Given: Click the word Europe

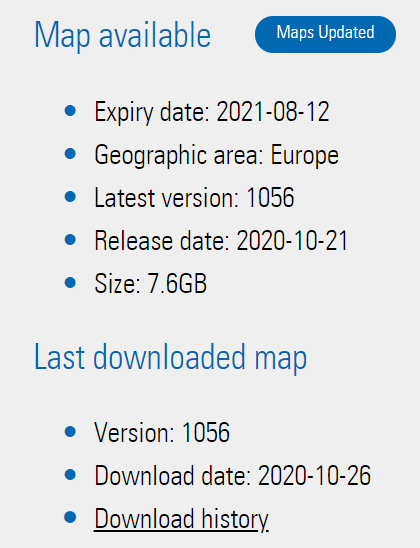Looking at the screenshot, I should [305, 155].
